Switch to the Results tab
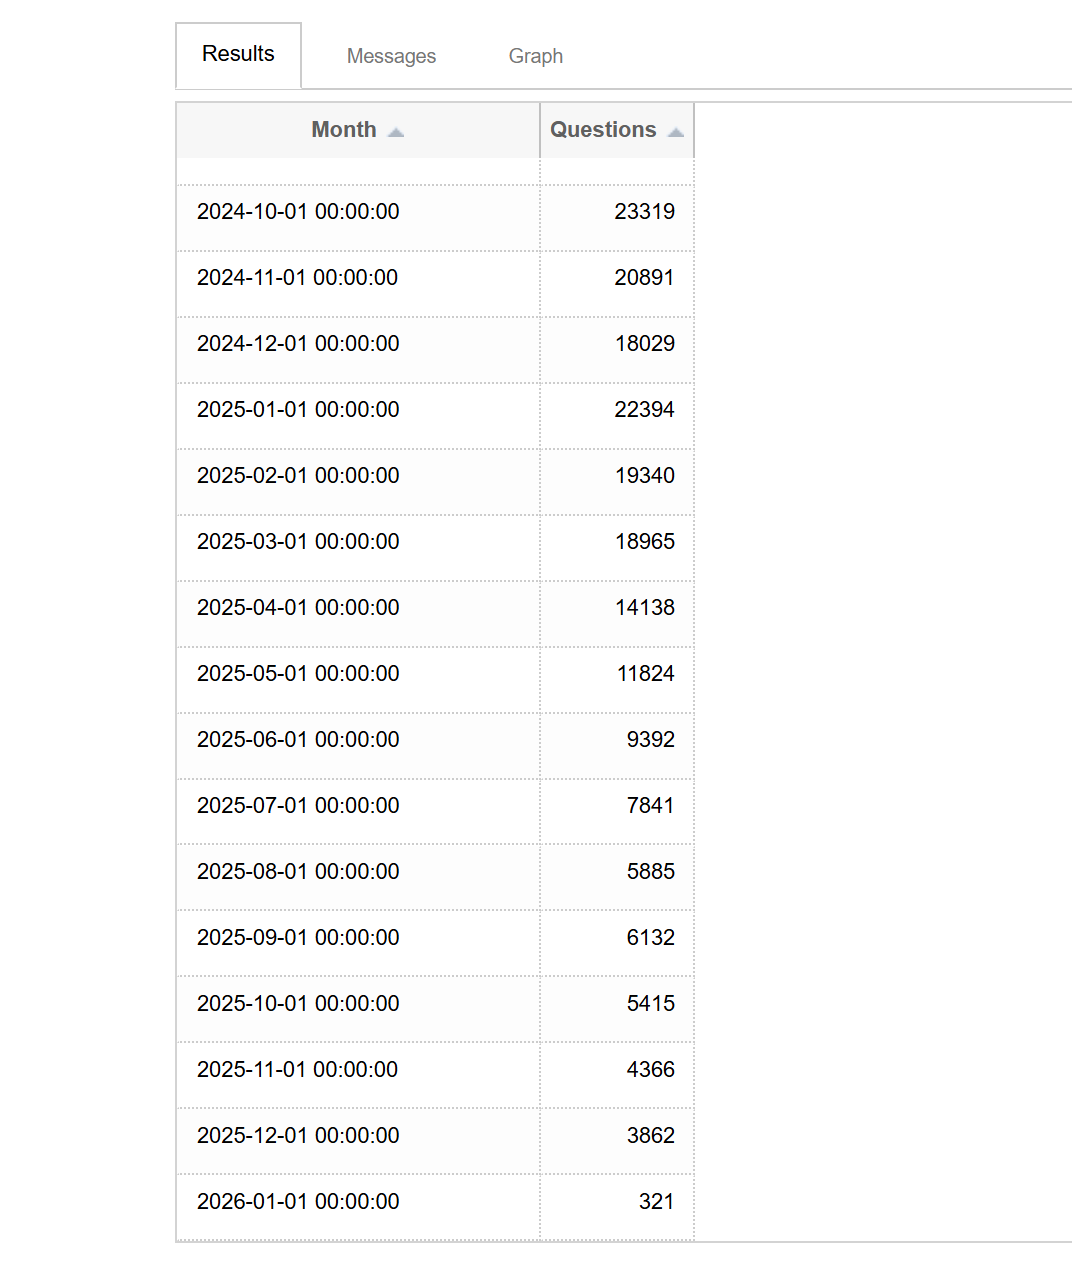The height and width of the screenshot is (1263, 1072). [238, 54]
